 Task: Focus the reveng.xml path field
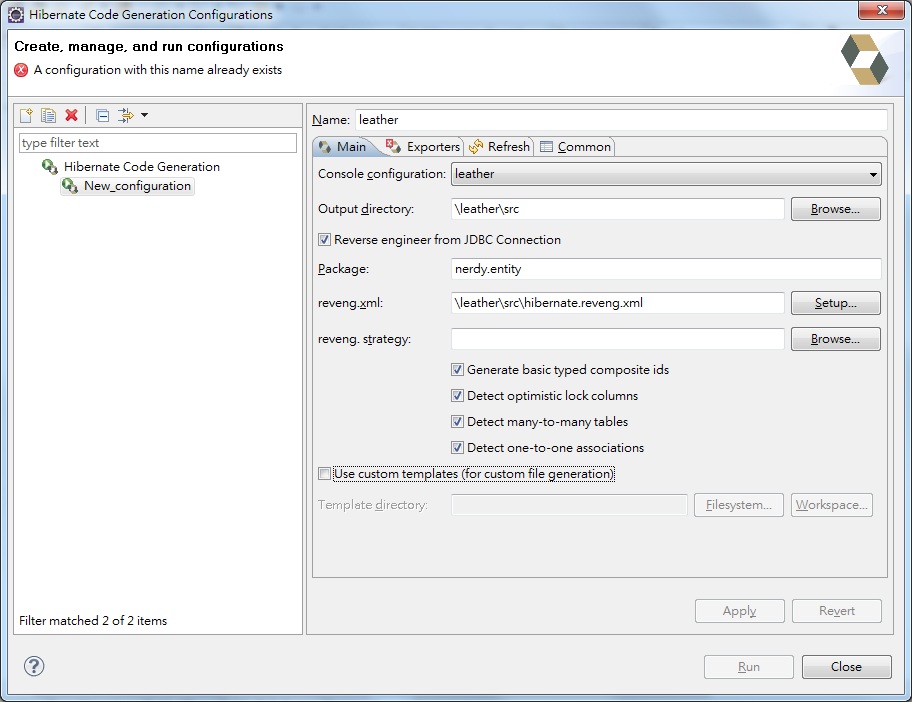click(x=618, y=303)
